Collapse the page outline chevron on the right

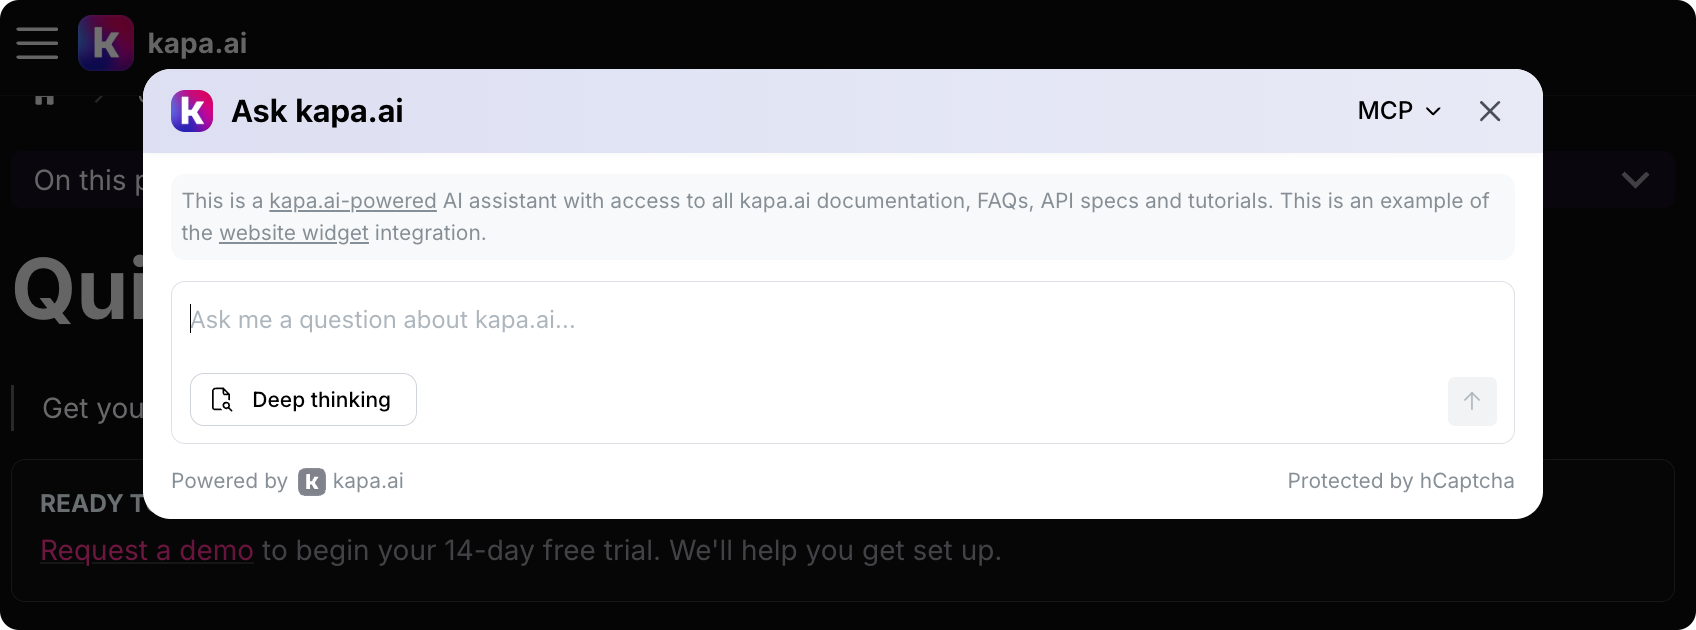tap(1636, 180)
